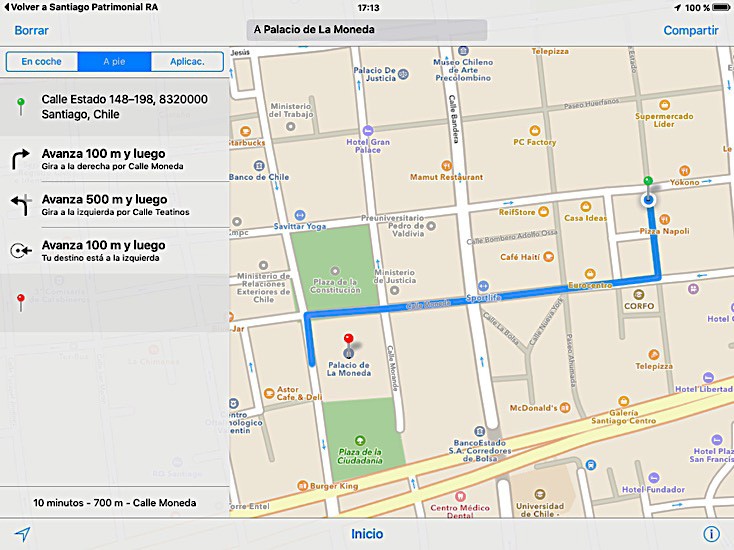Select the McDonald's restaurant marker
Image resolution: width=734 pixels, height=550 pixels.
[x=566, y=407]
